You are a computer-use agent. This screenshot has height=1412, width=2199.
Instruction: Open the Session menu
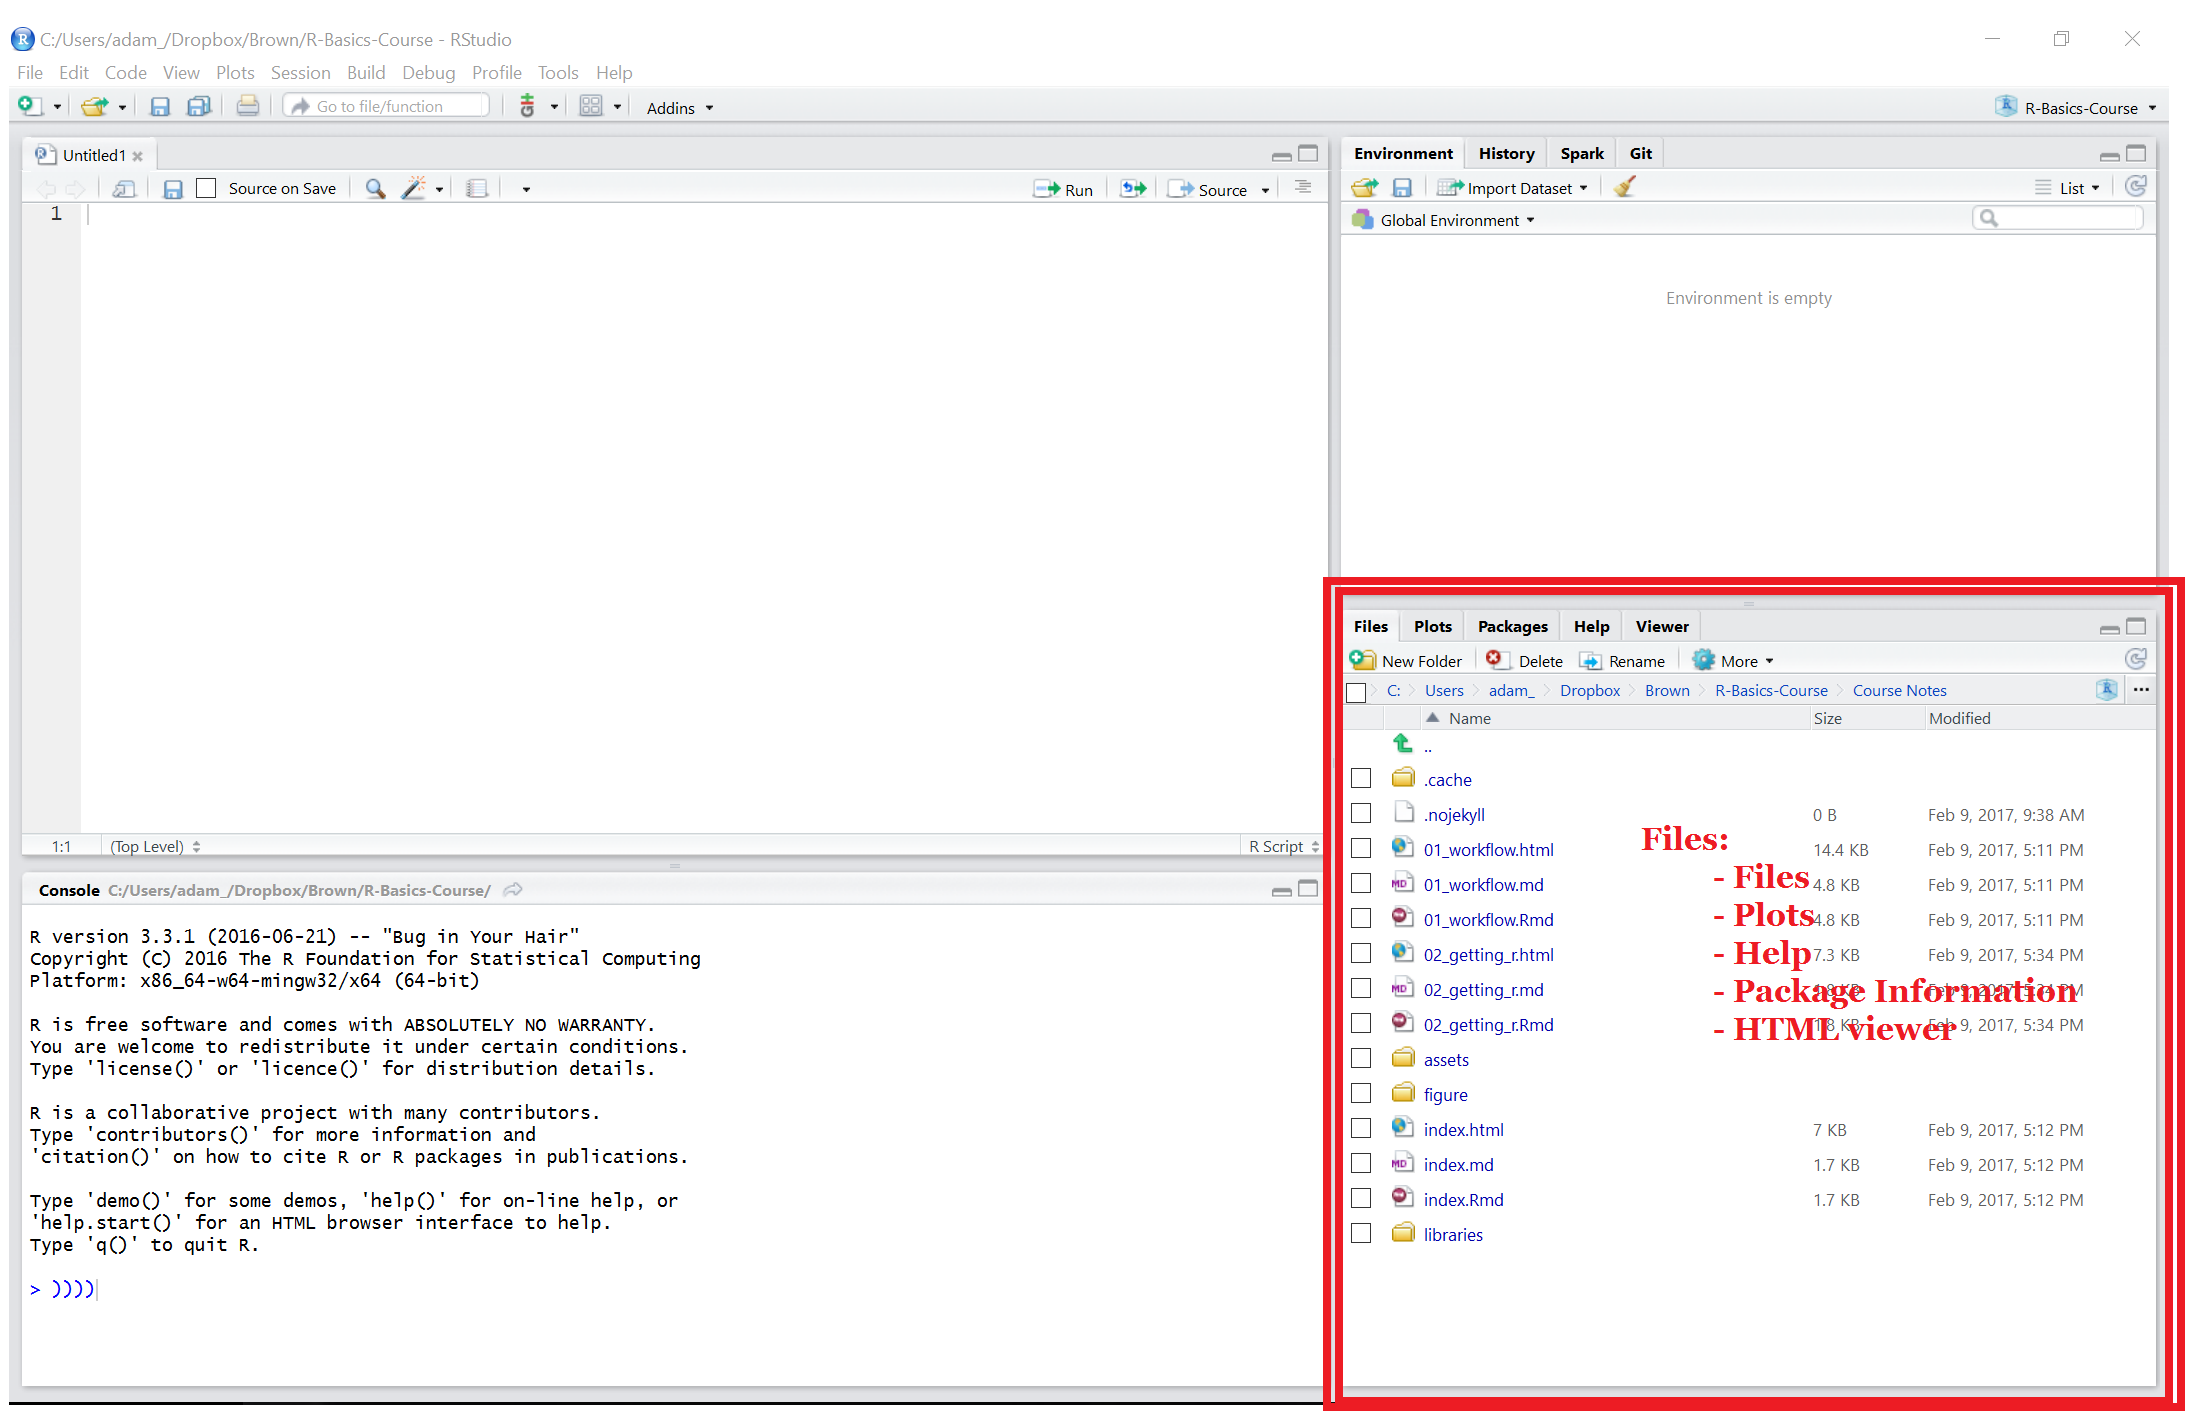click(300, 72)
